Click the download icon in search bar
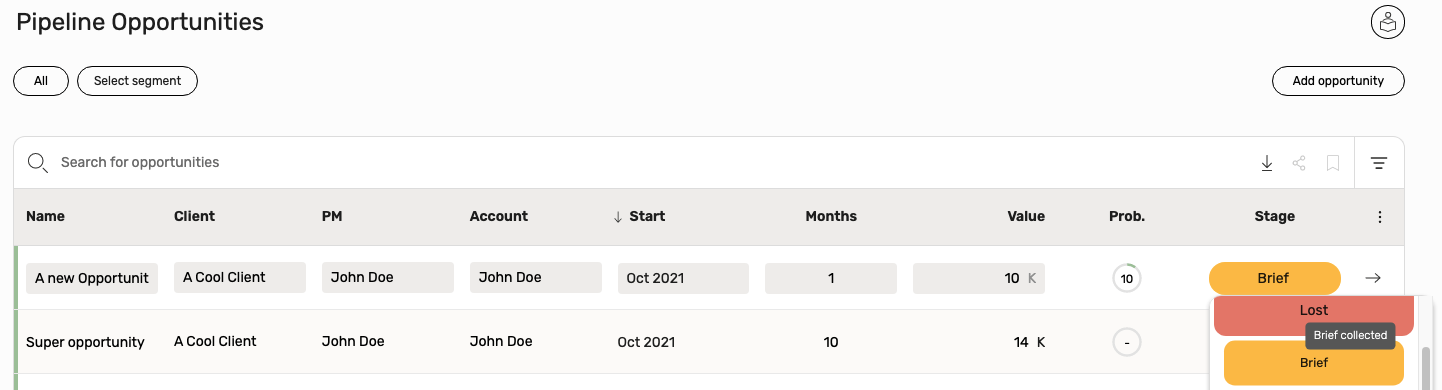This screenshot has width=1442, height=390. pyautogui.click(x=1267, y=163)
